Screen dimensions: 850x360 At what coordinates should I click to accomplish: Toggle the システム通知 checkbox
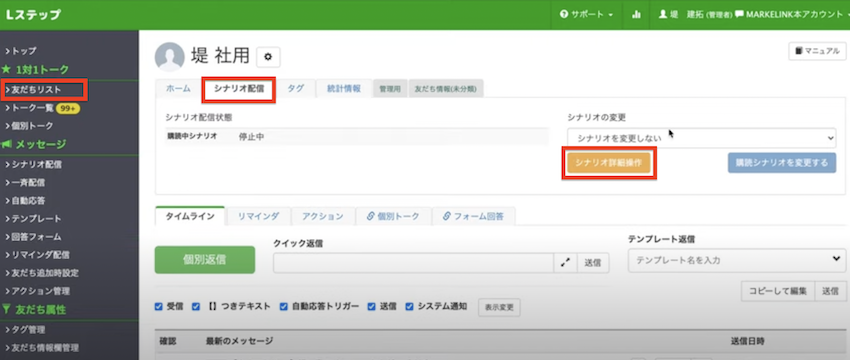point(410,306)
